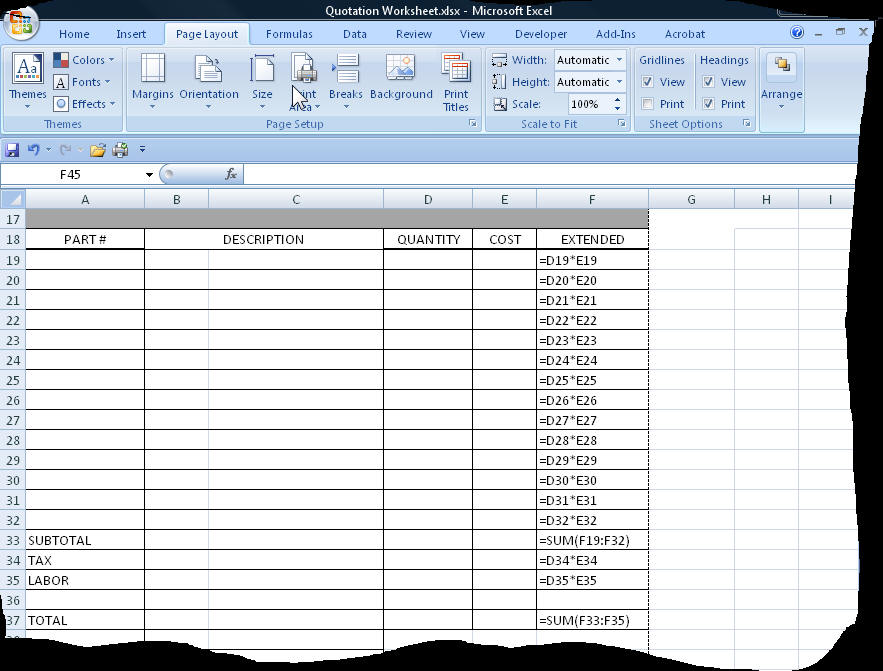Increase the Scale value with the up stepper
The height and width of the screenshot is (671, 883).
(x=617, y=98)
